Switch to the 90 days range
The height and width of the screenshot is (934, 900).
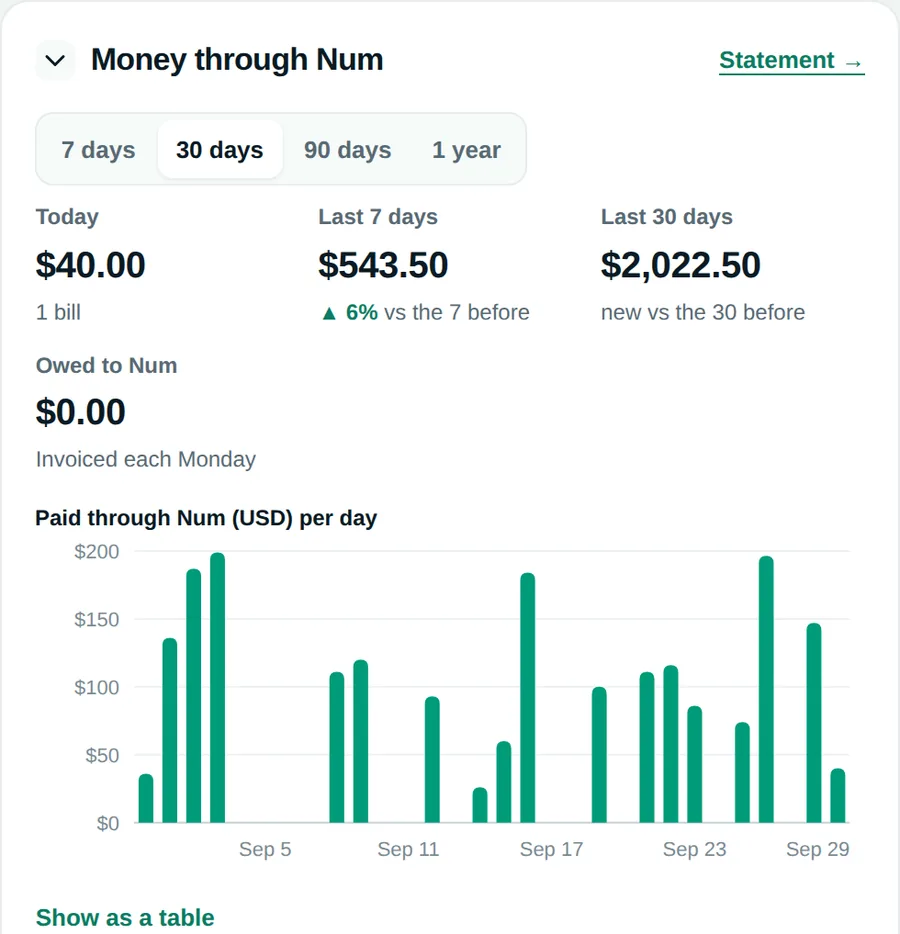point(347,150)
